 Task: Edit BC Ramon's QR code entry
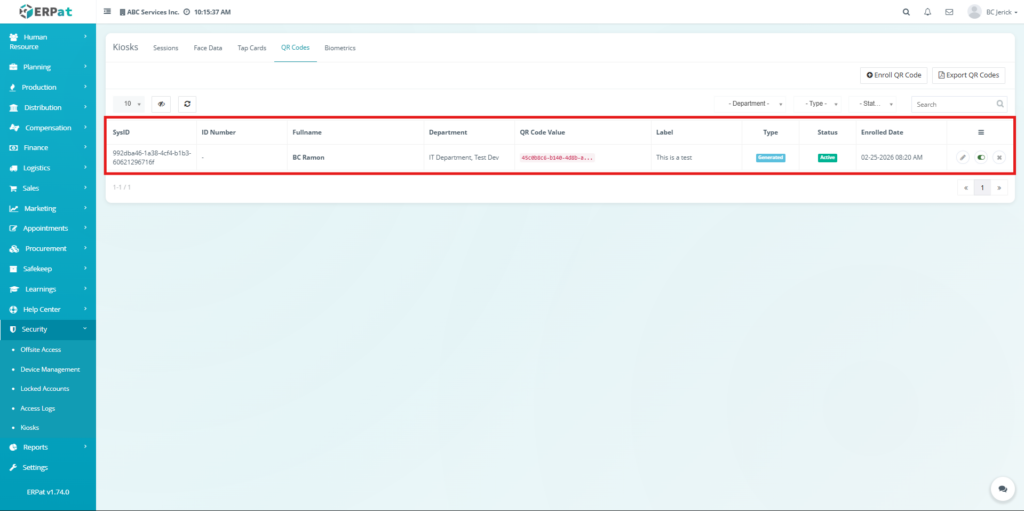(962, 157)
